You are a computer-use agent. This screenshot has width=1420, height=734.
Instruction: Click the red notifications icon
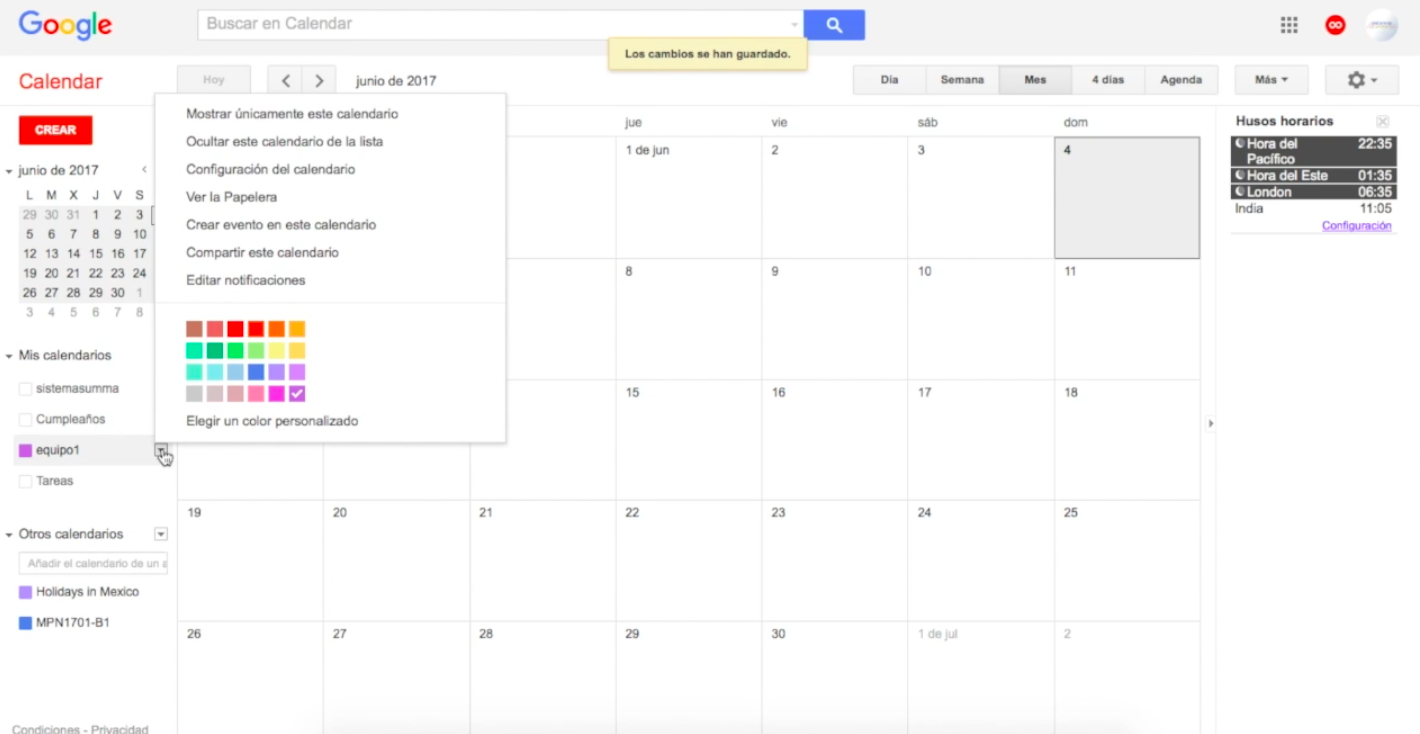(x=1335, y=26)
